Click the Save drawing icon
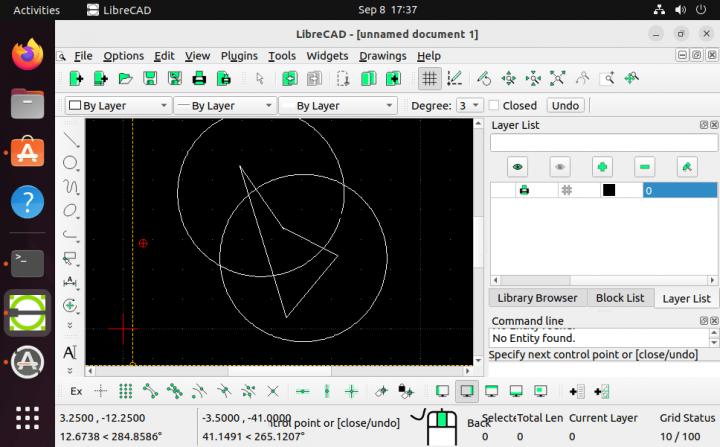The height and width of the screenshot is (447, 720). (x=150, y=78)
